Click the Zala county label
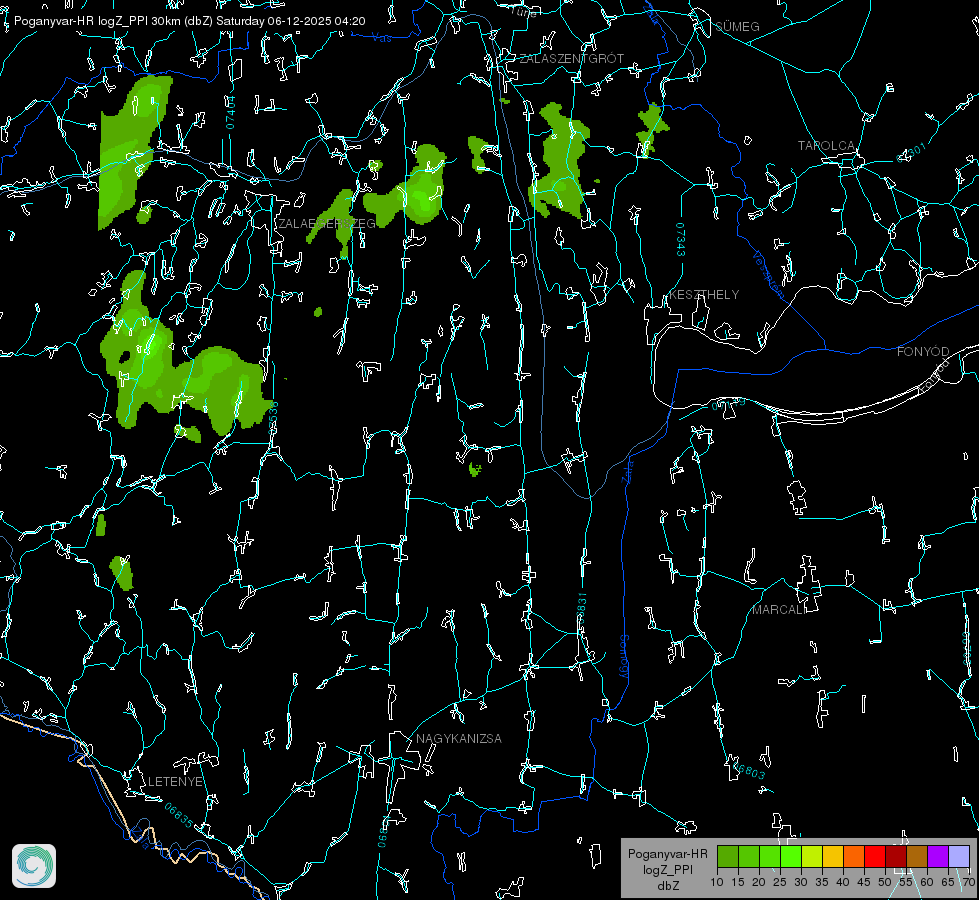Screen dimensions: 979x900 click(x=627, y=470)
